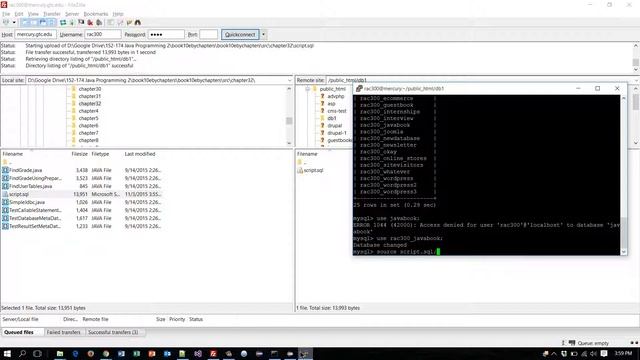
Task: Select FindGrade.java in local file list
Action: pos(25,170)
